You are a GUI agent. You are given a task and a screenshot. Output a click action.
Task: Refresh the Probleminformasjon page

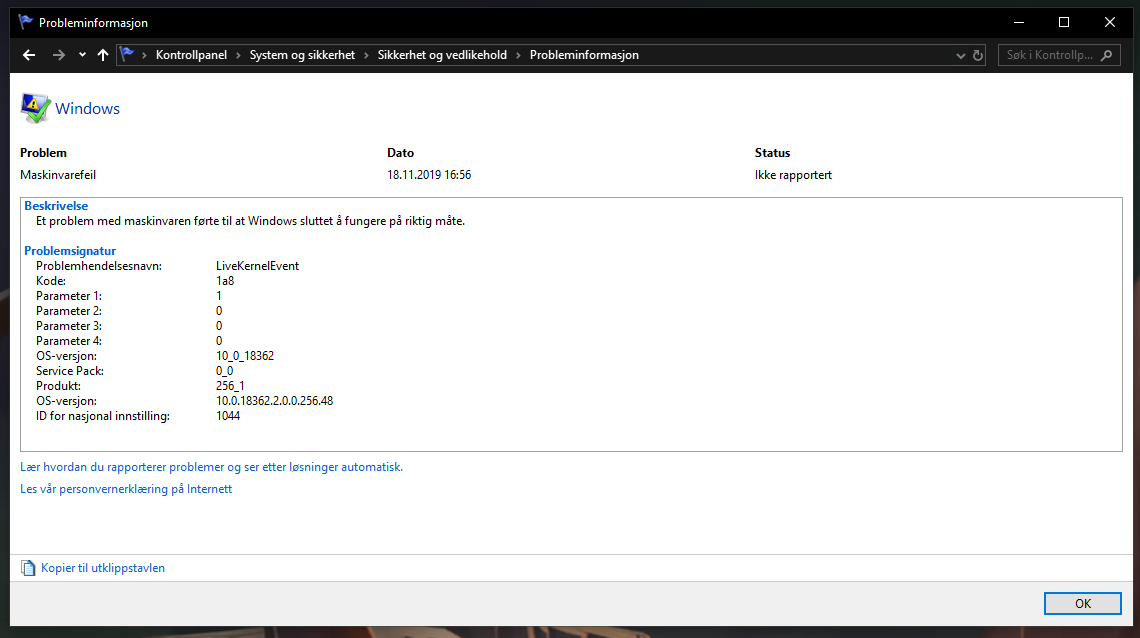(x=978, y=55)
